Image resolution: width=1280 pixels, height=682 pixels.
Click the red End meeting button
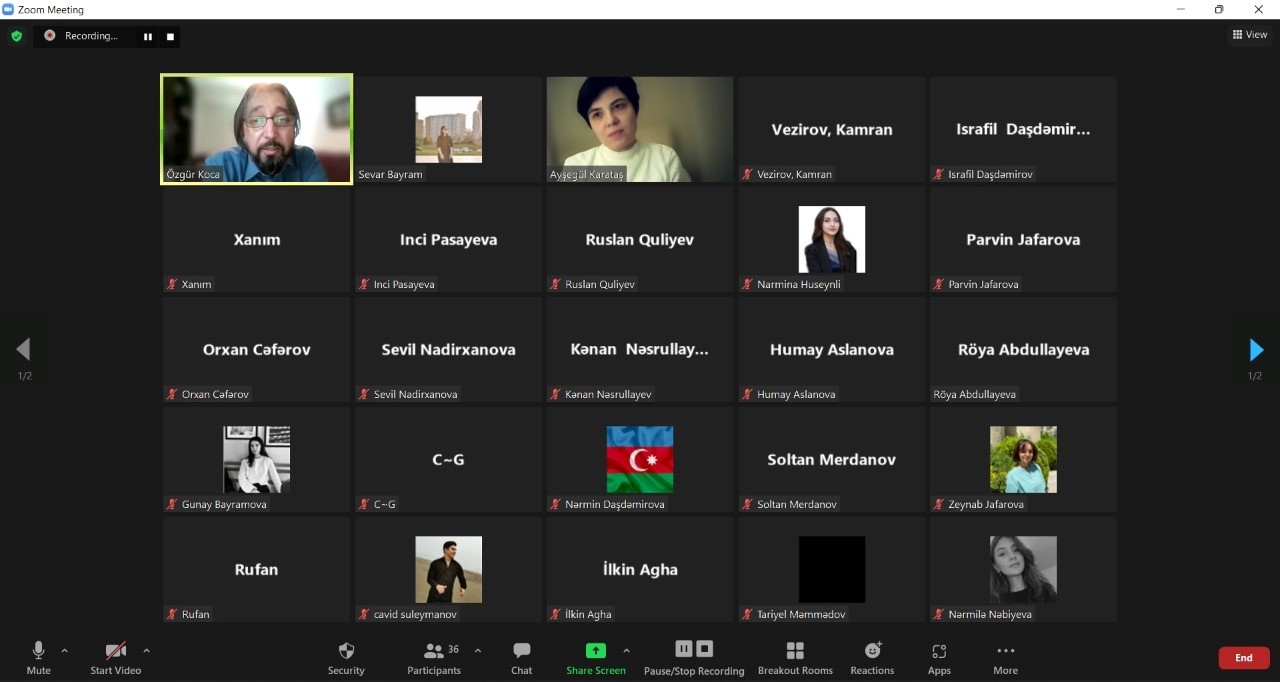[1243, 658]
